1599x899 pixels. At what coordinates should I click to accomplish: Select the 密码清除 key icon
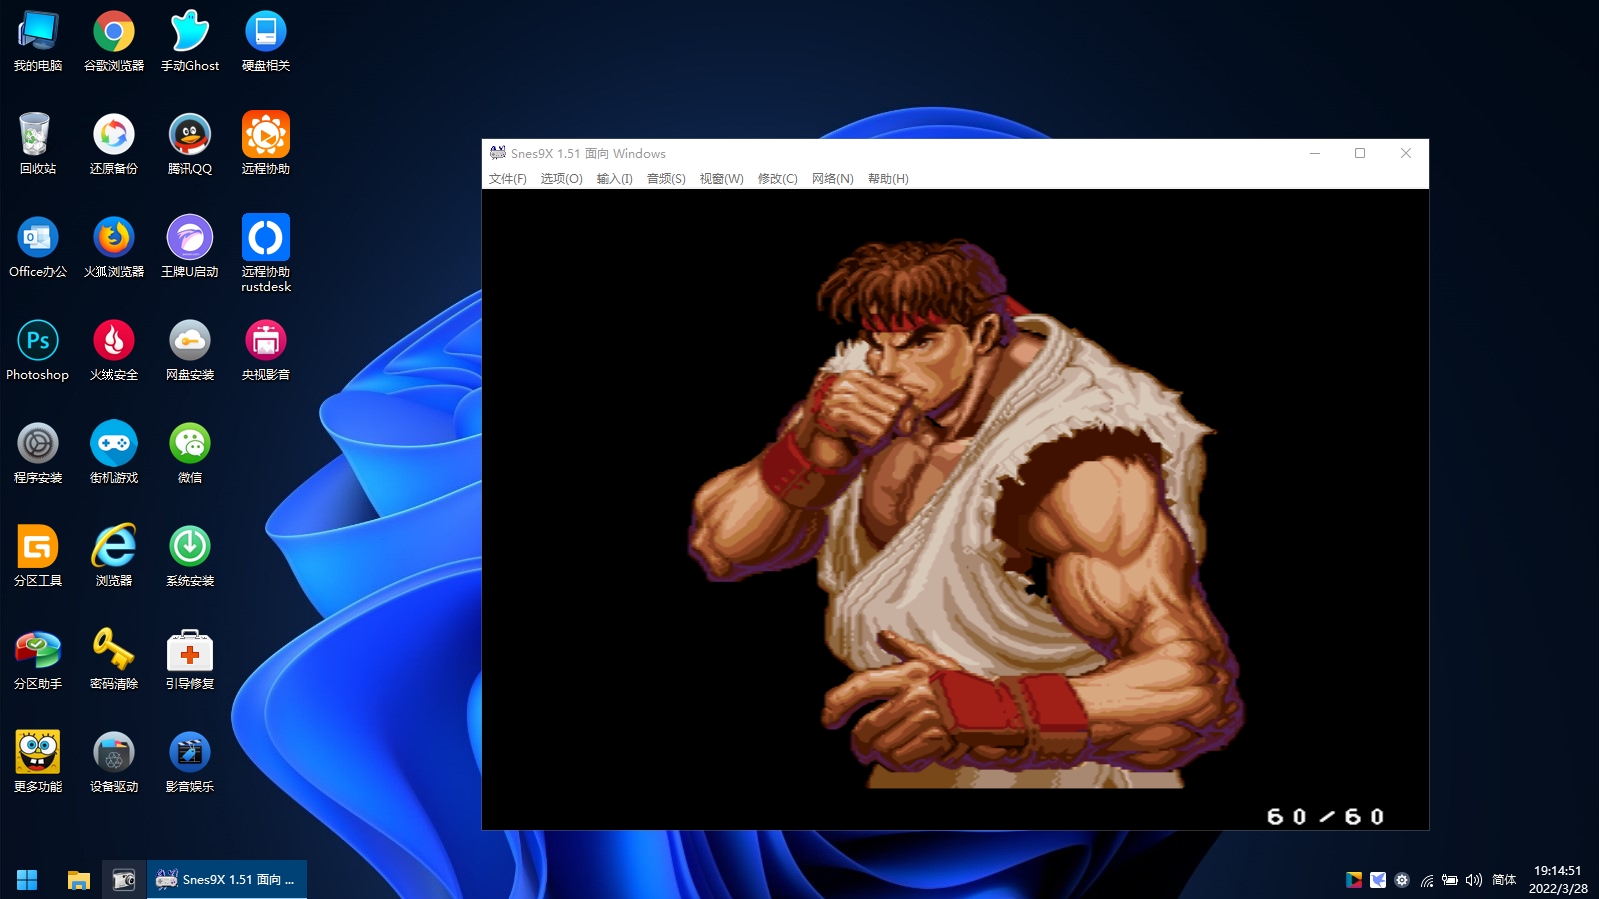coord(114,660)
